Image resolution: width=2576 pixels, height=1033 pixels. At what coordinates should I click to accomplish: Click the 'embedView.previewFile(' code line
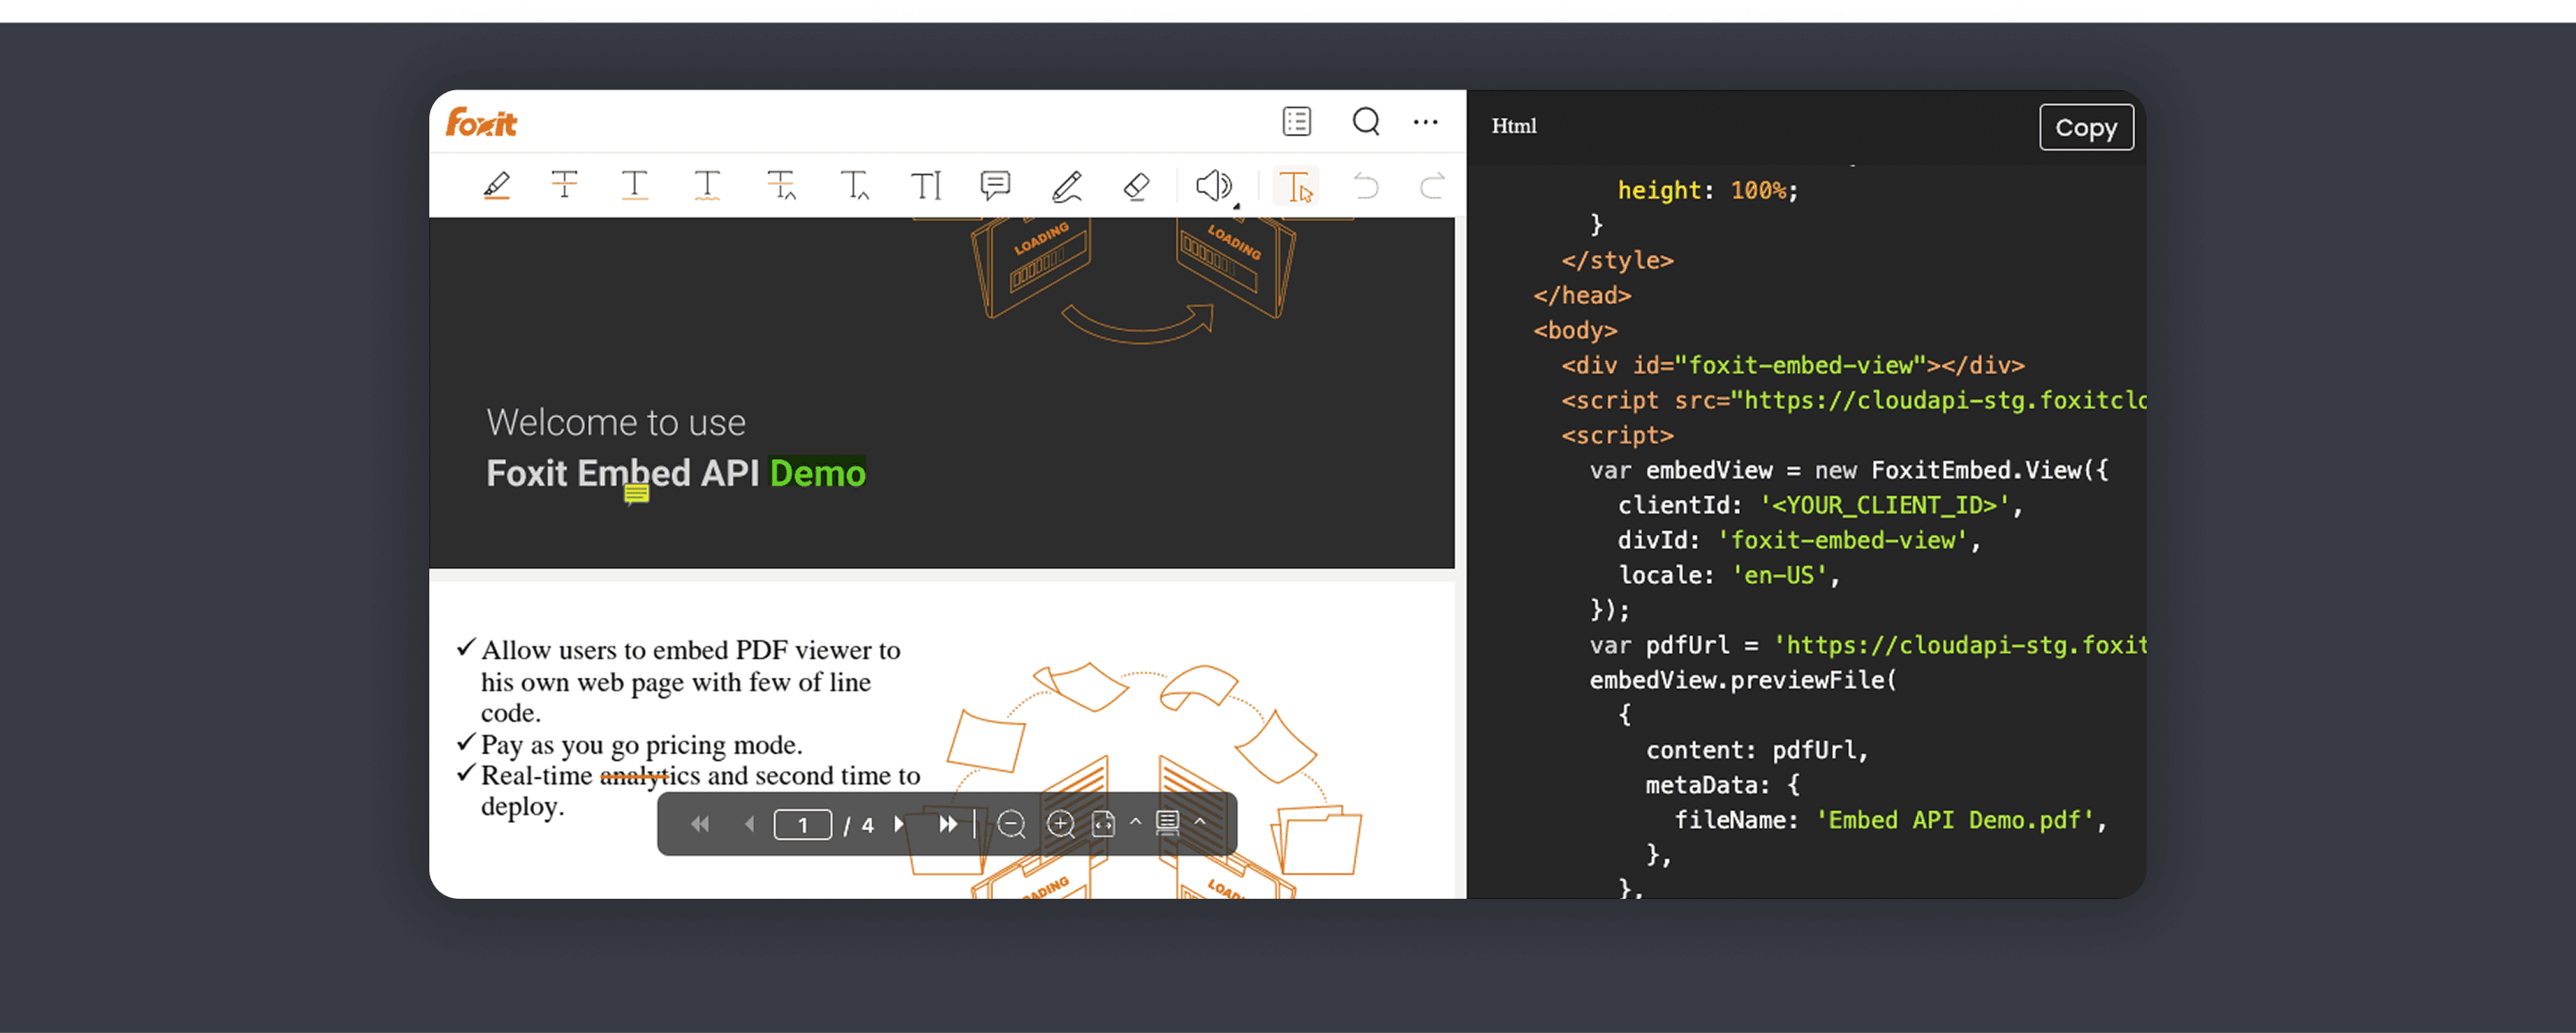[x=1743, y=681]
